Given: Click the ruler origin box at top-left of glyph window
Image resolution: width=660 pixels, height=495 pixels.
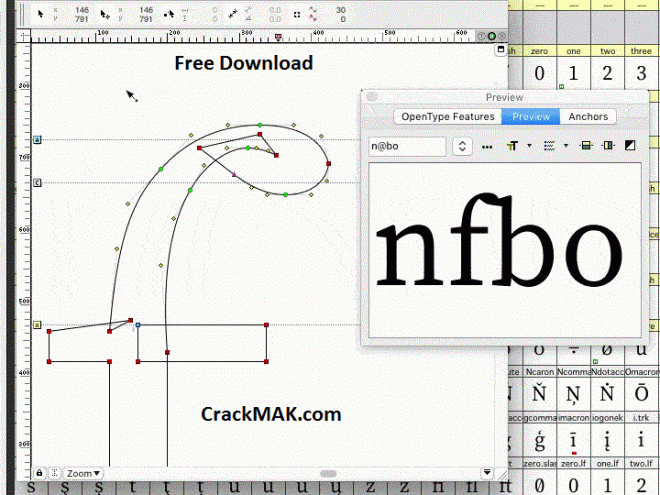Looking at the screenshot, I should pos(24,36).
